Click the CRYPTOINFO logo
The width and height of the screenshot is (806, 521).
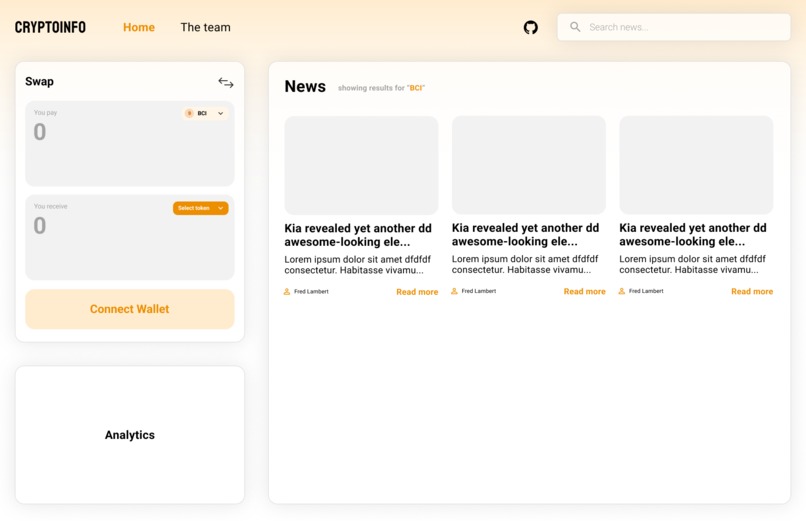[x=50, y=27]
